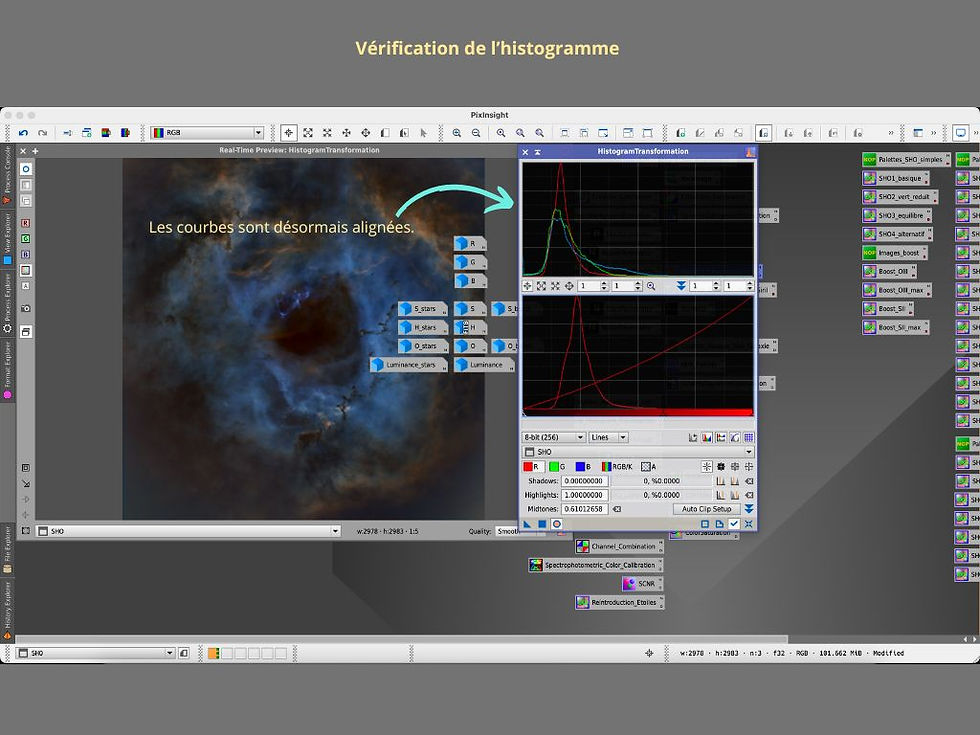Open the View Explorer side tab
This screenshot has width=980, height=735.
coord(7,239)
